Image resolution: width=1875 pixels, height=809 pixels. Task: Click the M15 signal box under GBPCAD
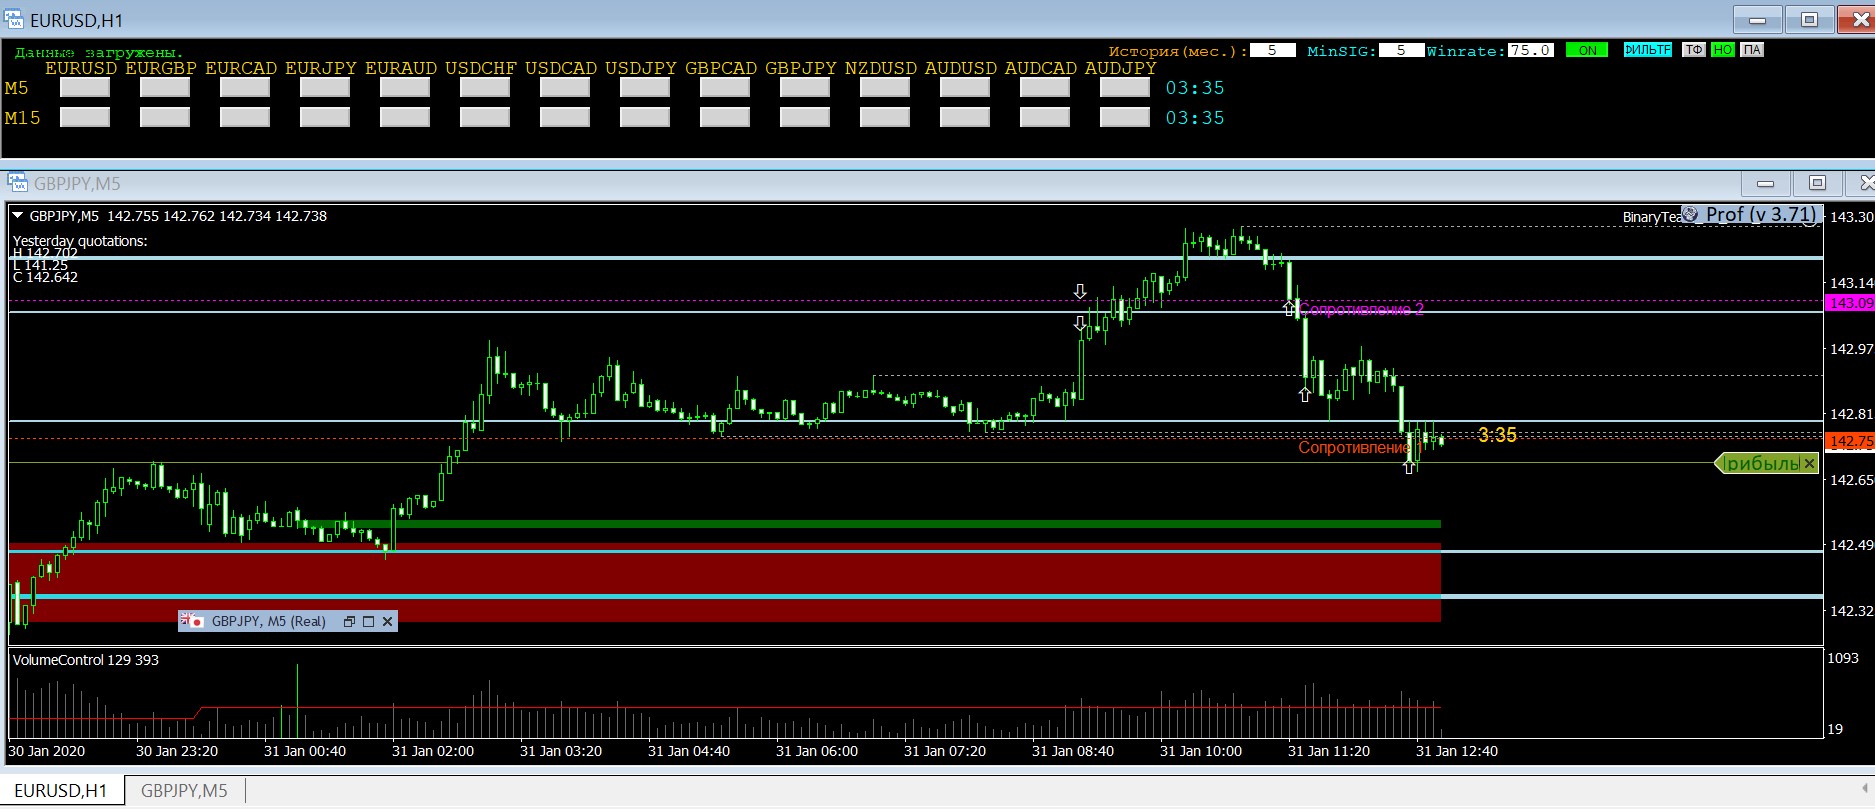725,118
